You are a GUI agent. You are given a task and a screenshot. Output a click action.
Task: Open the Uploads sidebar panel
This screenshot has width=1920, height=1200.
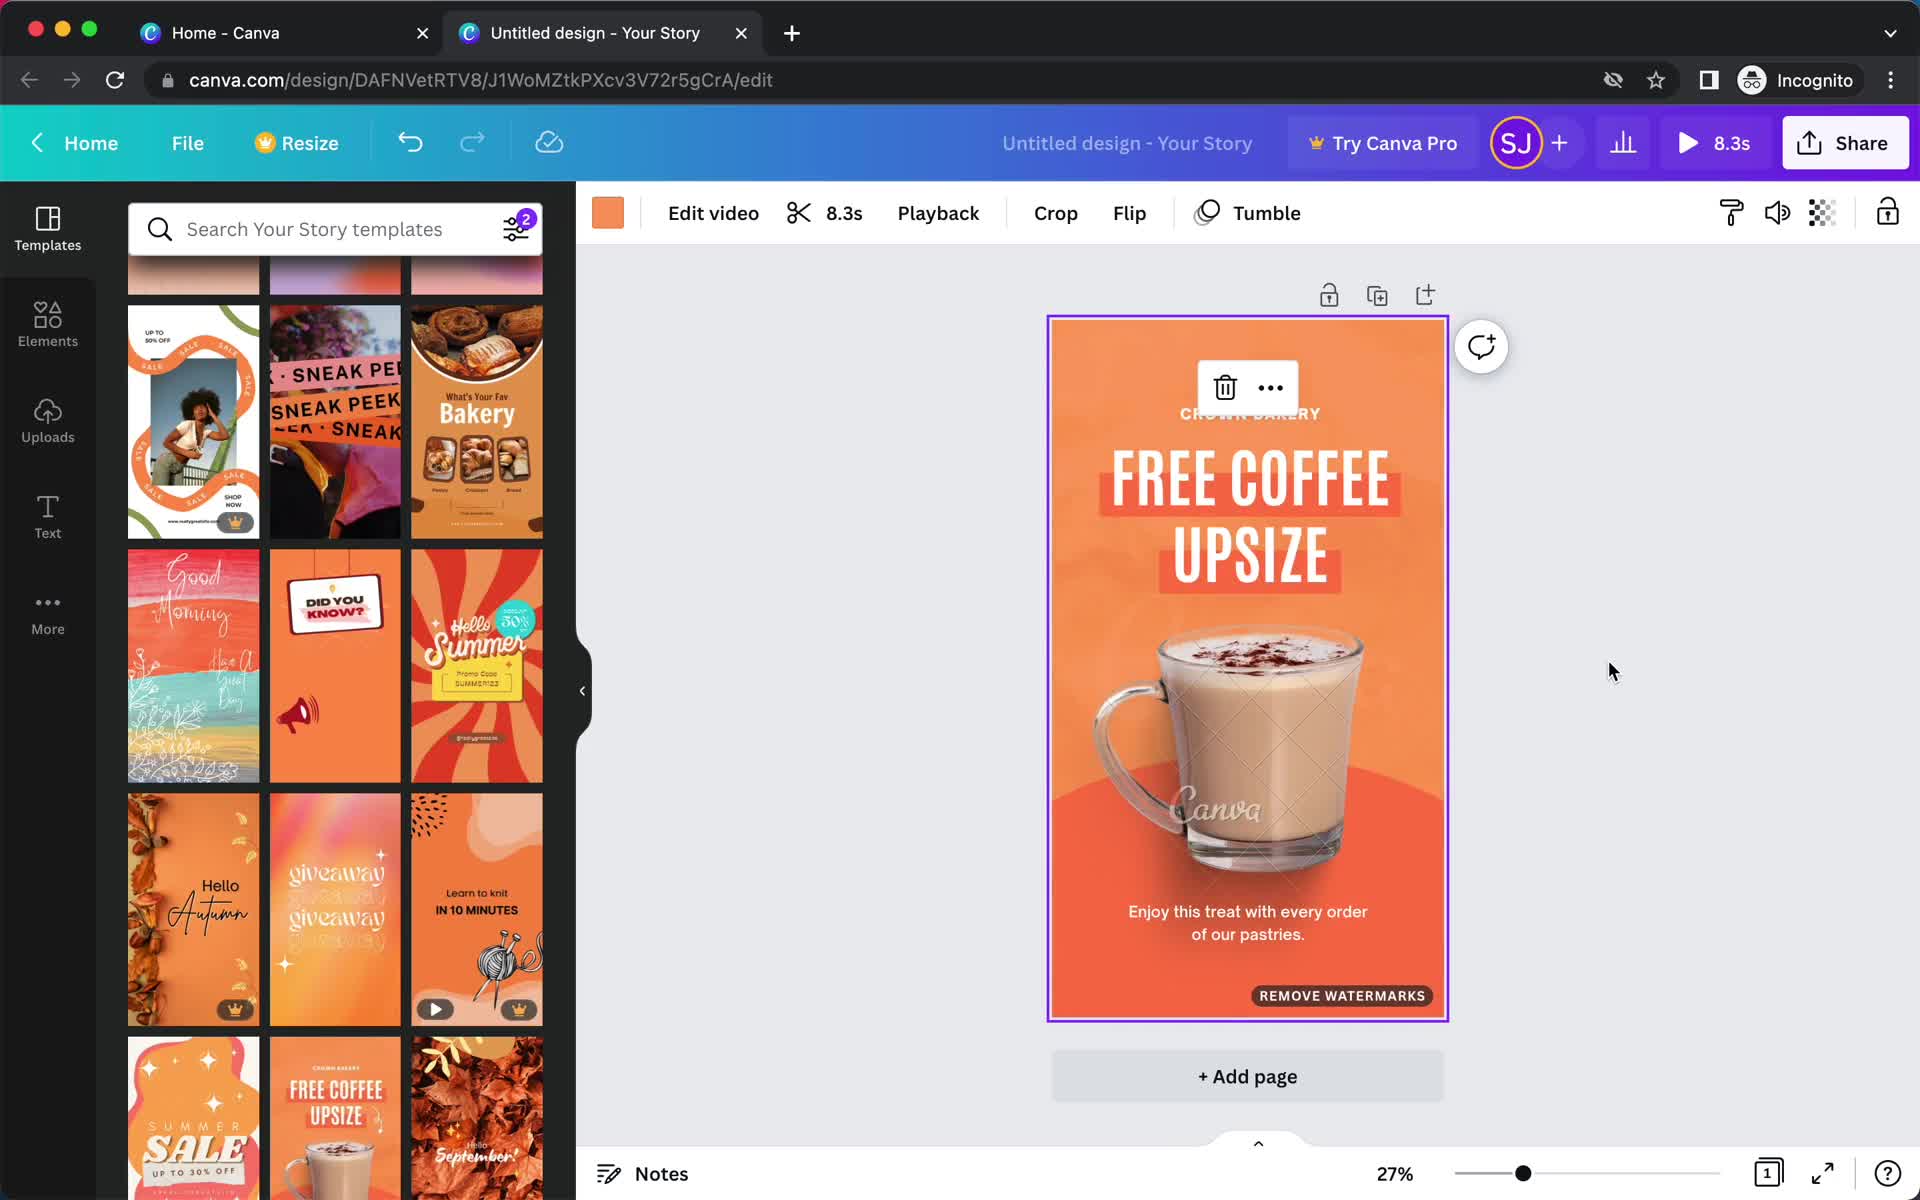(x=47, y=421)
